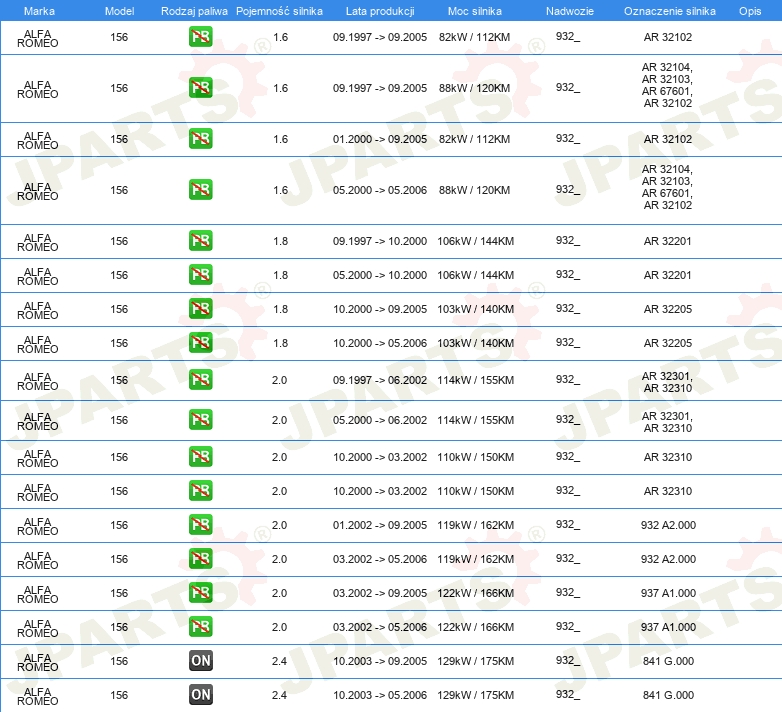Click the Marka column header
This screenshot has width=782, height=712.
pos(39,11)
